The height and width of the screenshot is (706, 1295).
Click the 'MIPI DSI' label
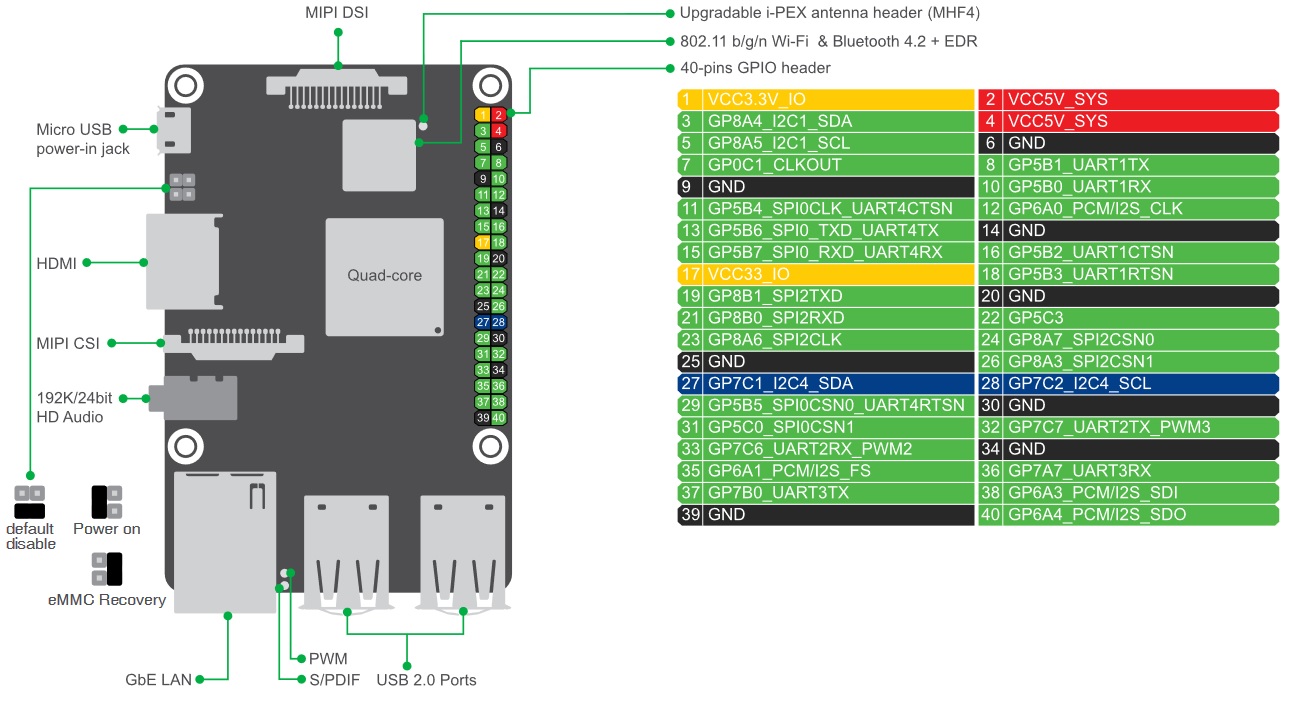[x=338, y=13]
